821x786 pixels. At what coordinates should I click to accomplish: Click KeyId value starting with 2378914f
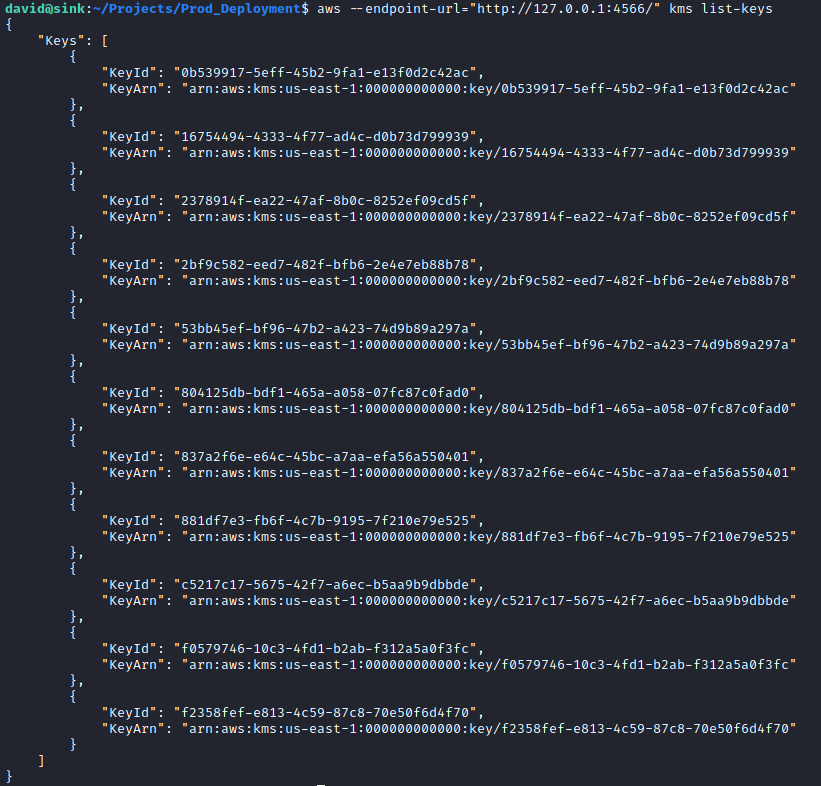coord(329,200)
